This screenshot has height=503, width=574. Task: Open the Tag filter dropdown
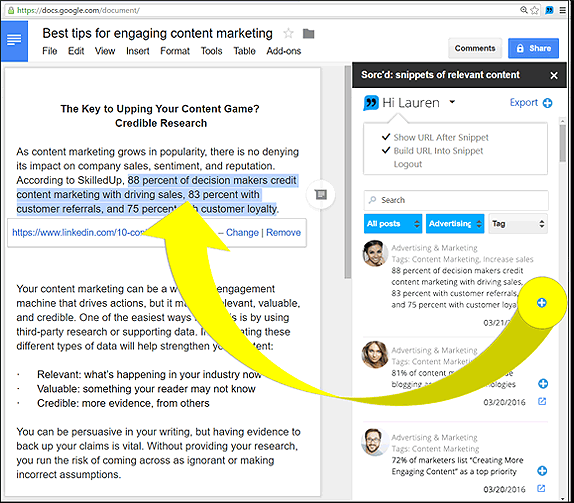tap(518, 224)
